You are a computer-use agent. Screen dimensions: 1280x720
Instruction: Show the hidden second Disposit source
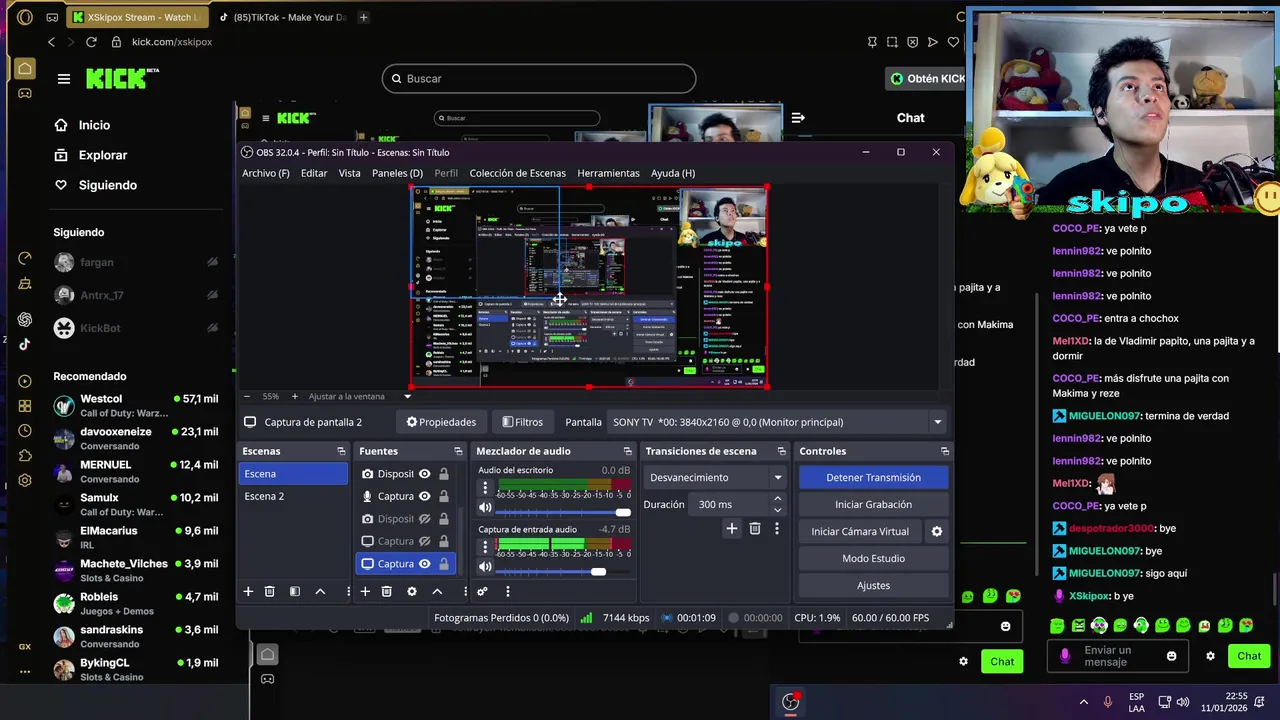point(424,519)
